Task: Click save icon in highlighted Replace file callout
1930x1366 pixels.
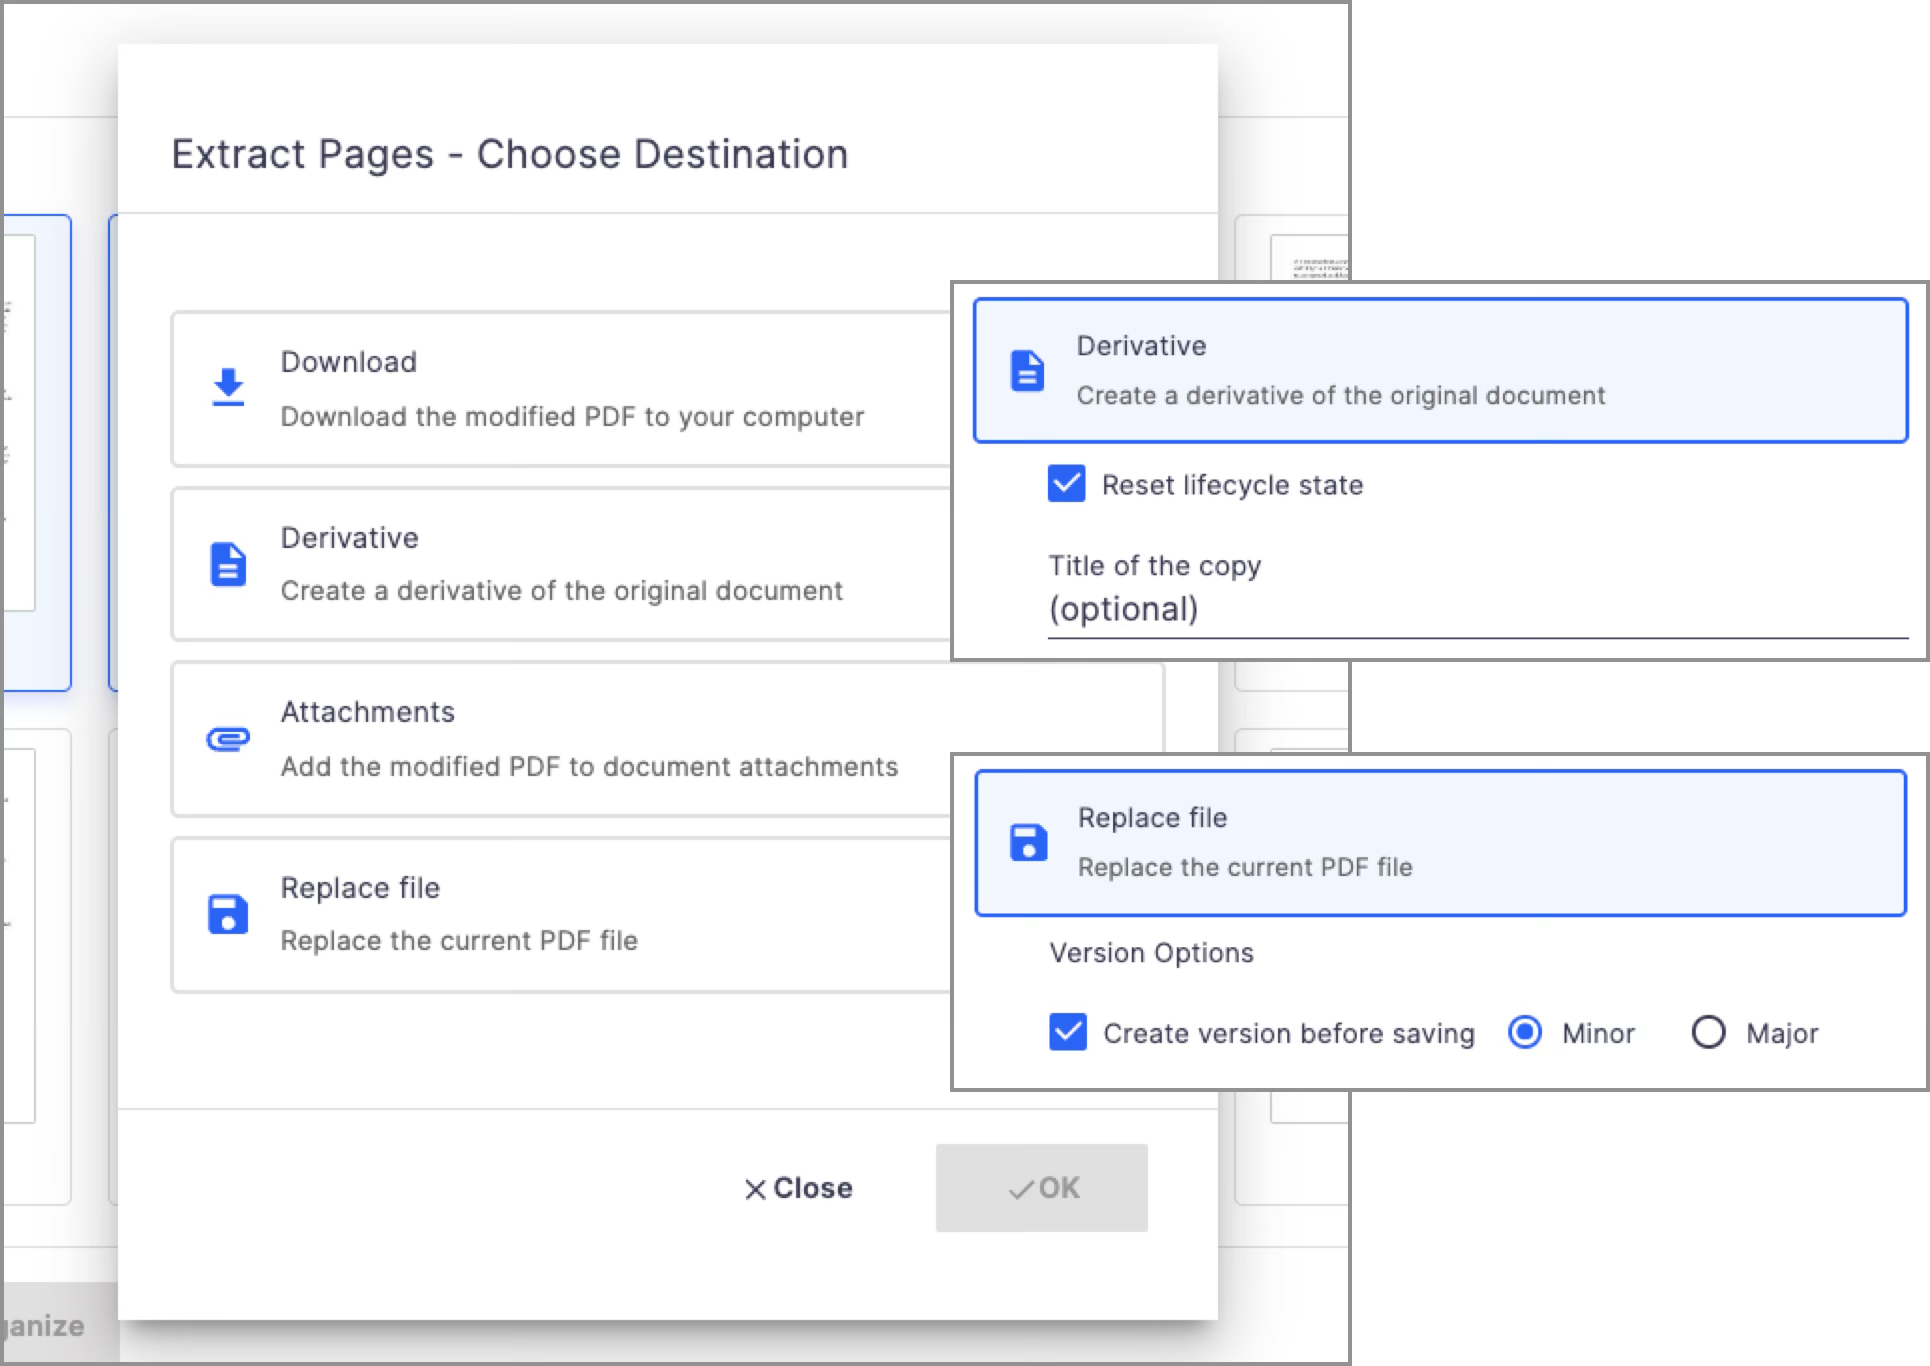Action: pyautogui.click(x=1028, y=843)
